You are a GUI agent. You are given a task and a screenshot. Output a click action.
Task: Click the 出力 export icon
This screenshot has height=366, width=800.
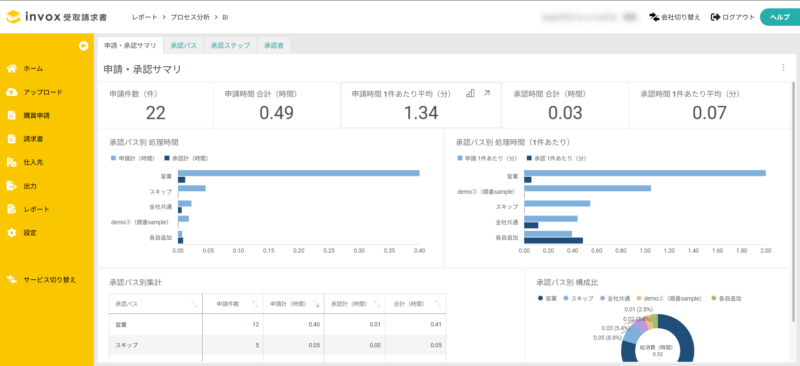click(12, 186)
